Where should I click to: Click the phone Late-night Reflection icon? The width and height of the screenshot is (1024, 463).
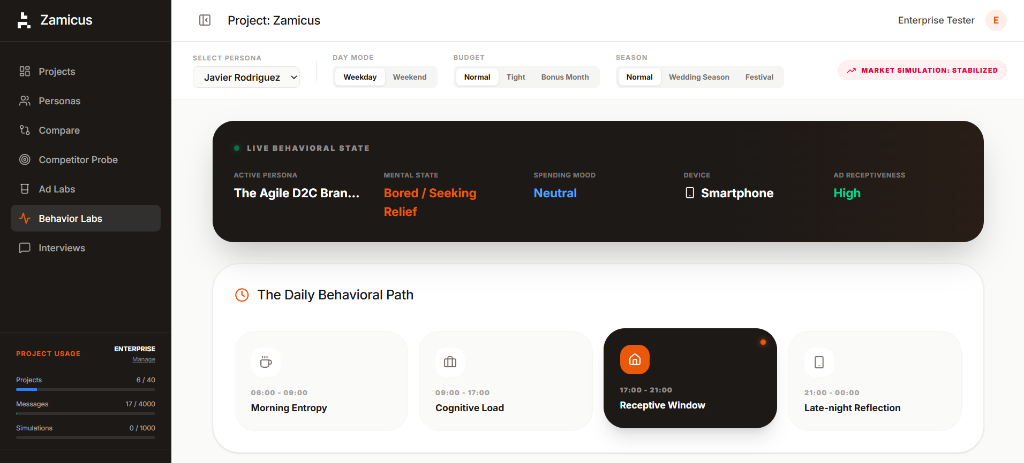819,362
